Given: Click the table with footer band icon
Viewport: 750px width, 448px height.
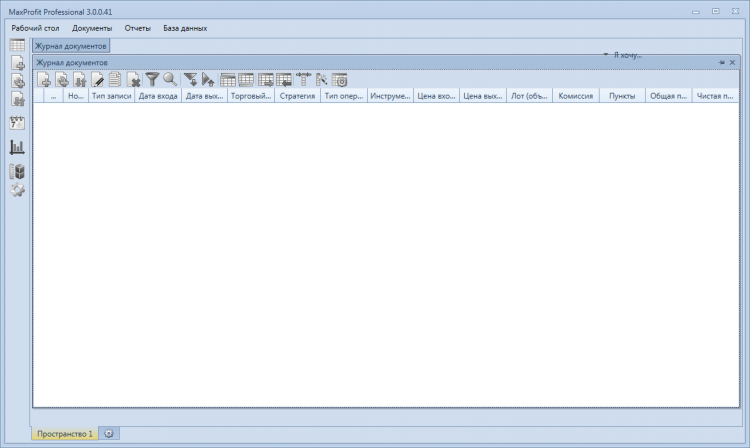Looking at the screenshot, I should click(x=246, y=80).
